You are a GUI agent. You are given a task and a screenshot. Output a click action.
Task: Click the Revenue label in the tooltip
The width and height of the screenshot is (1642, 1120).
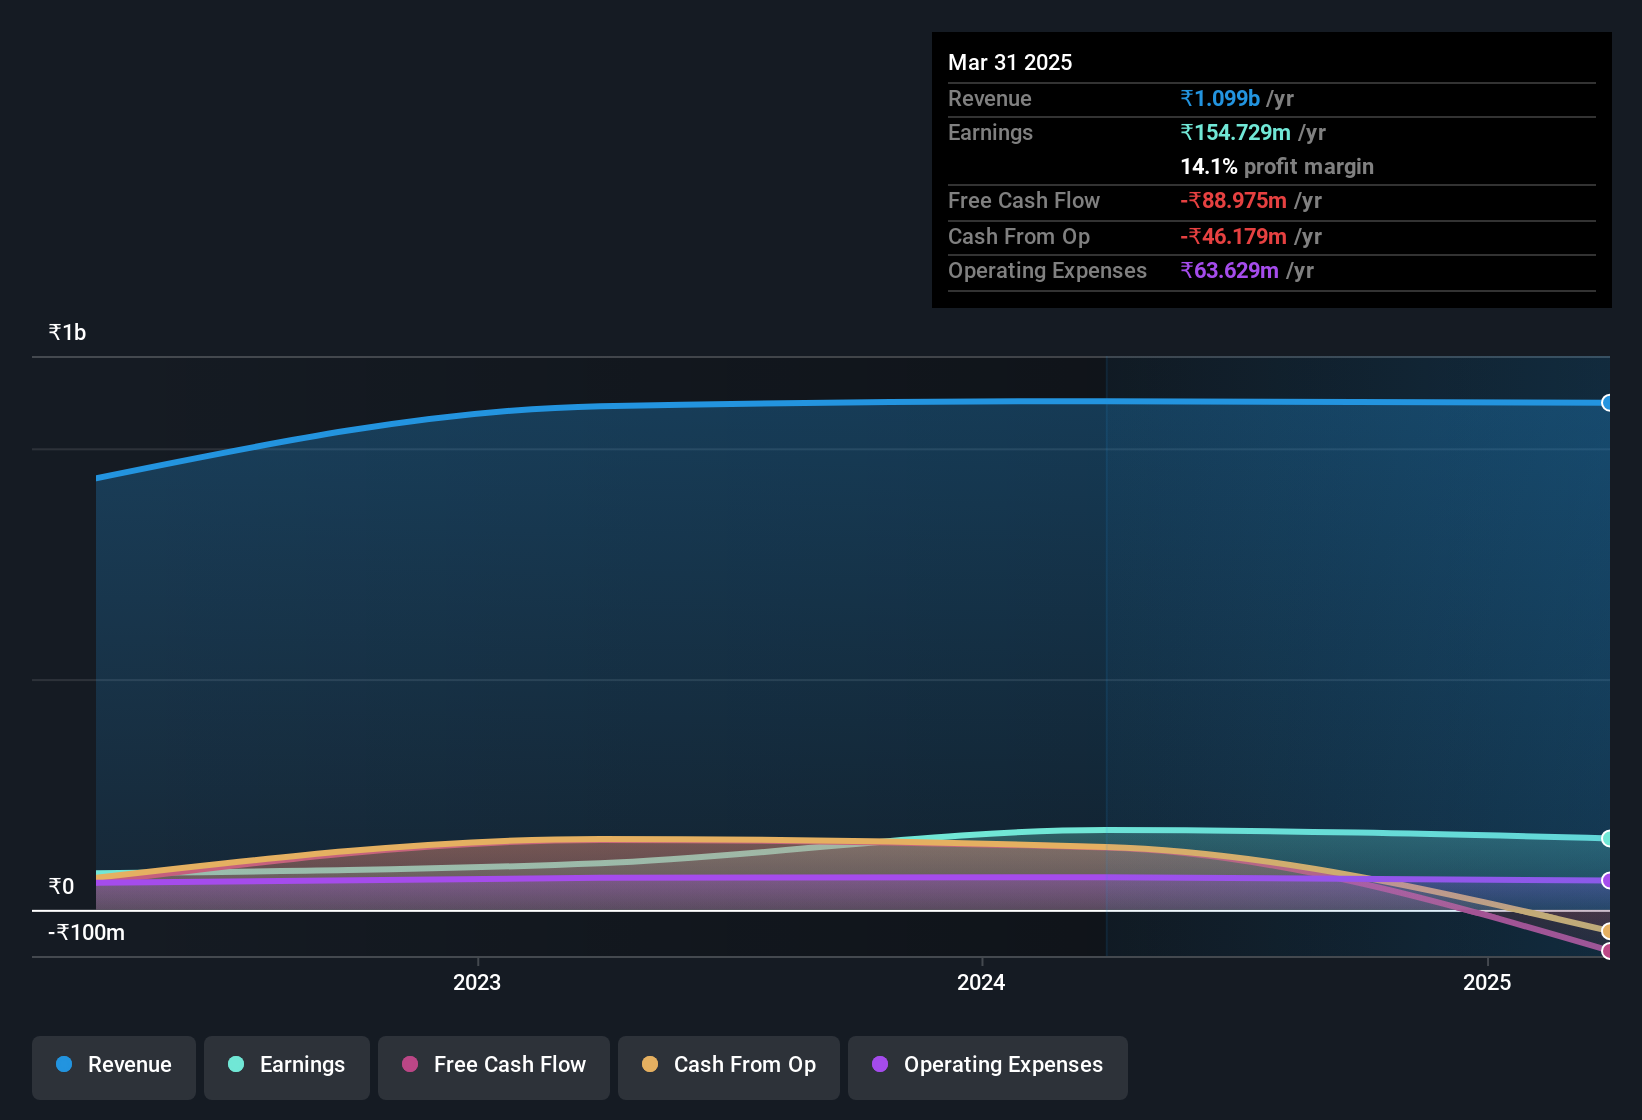pyautogui.click(x=989, y=98)
